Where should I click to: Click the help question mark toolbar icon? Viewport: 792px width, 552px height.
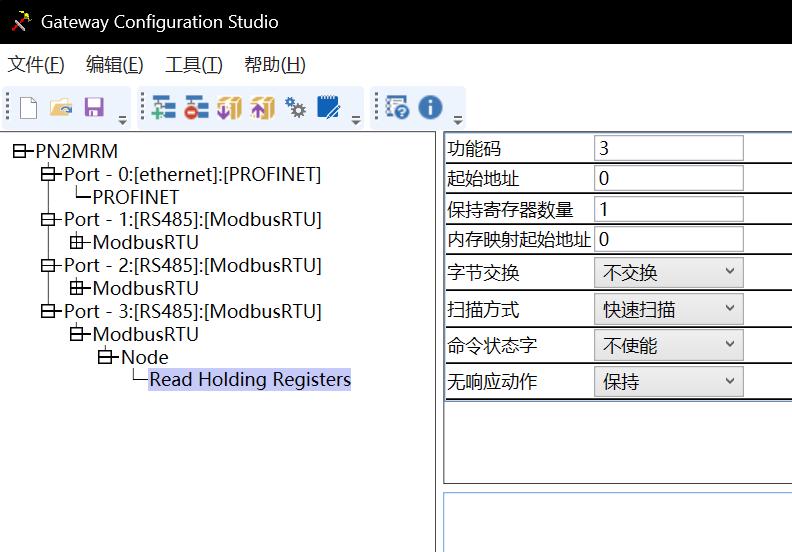(397, 108)
